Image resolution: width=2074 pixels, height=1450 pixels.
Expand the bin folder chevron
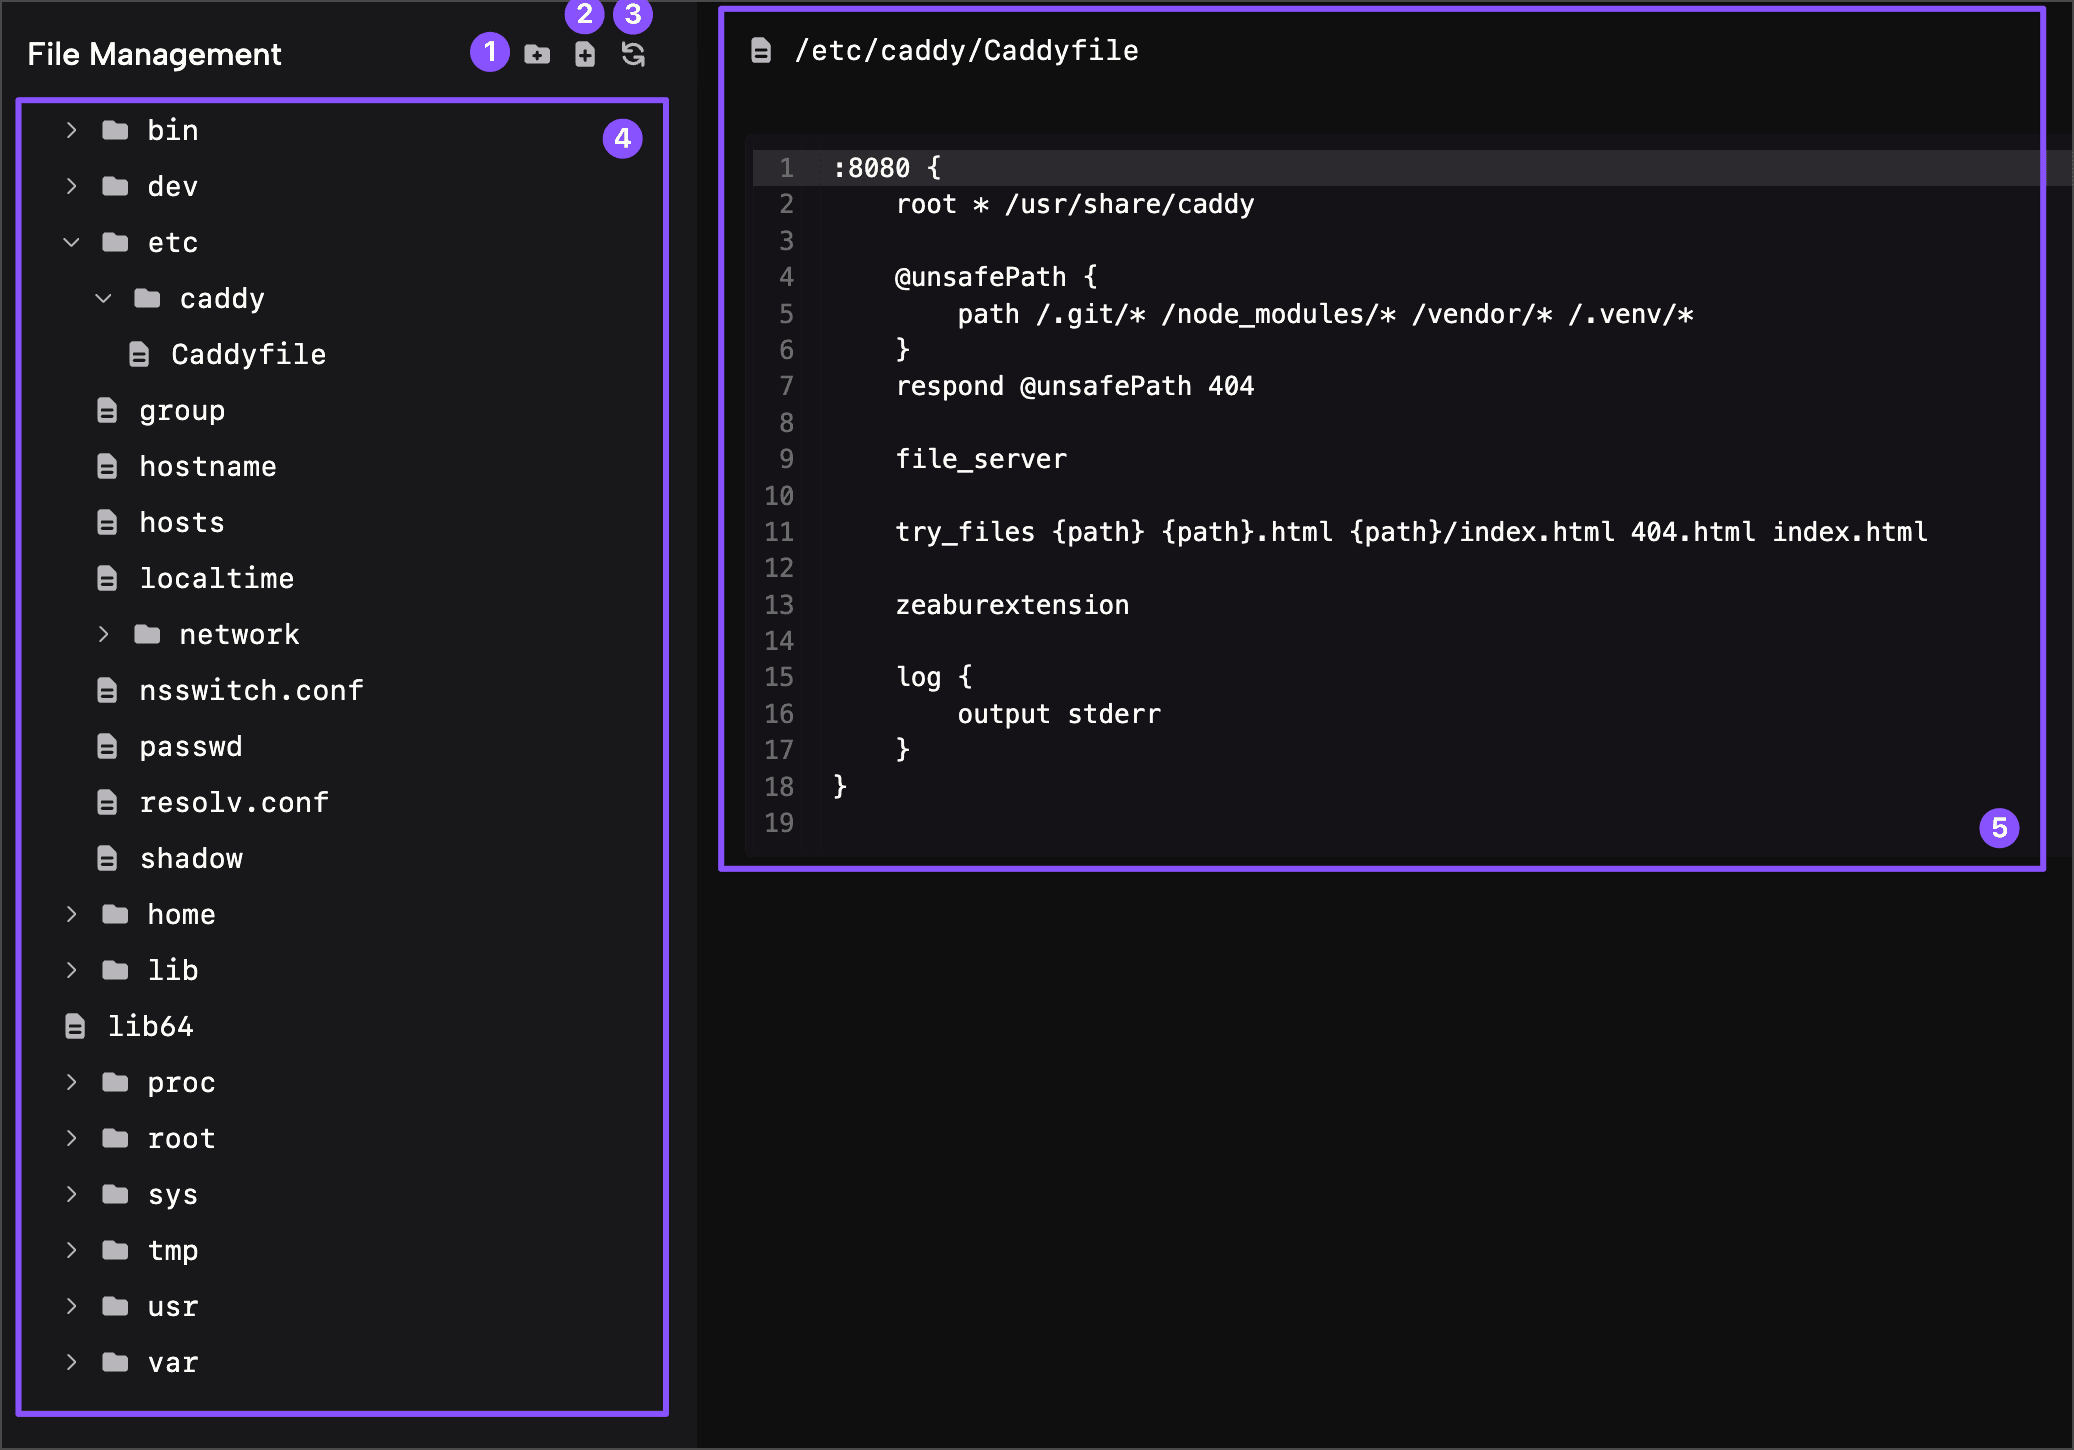point(71,130)
